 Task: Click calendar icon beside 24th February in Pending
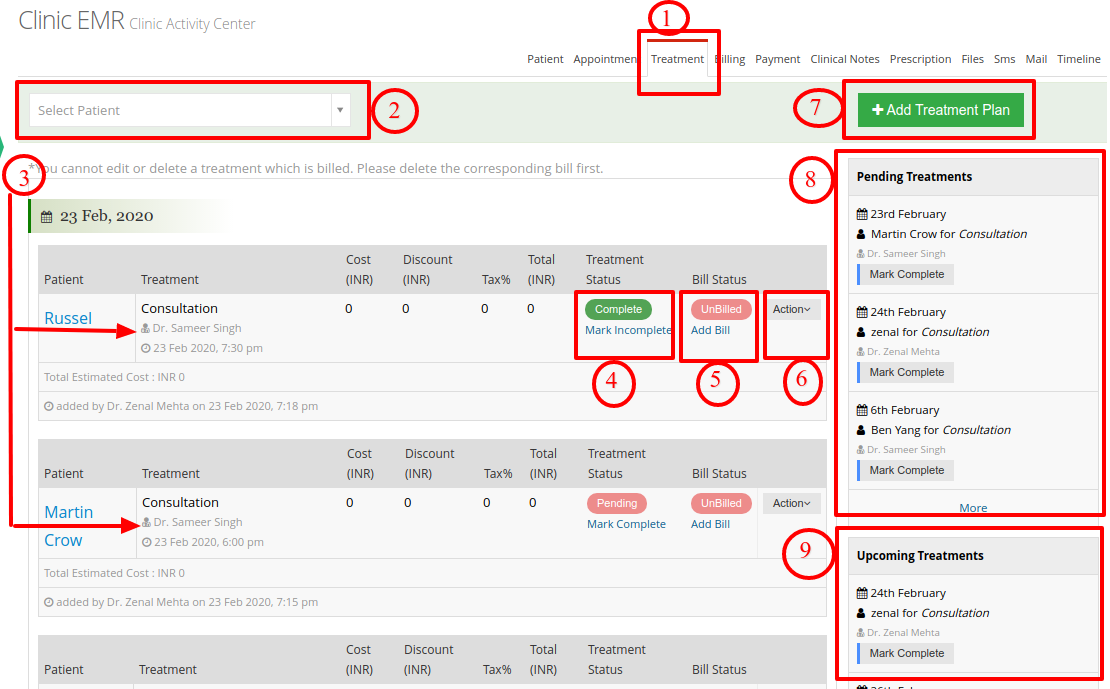[x=862, y=312]
